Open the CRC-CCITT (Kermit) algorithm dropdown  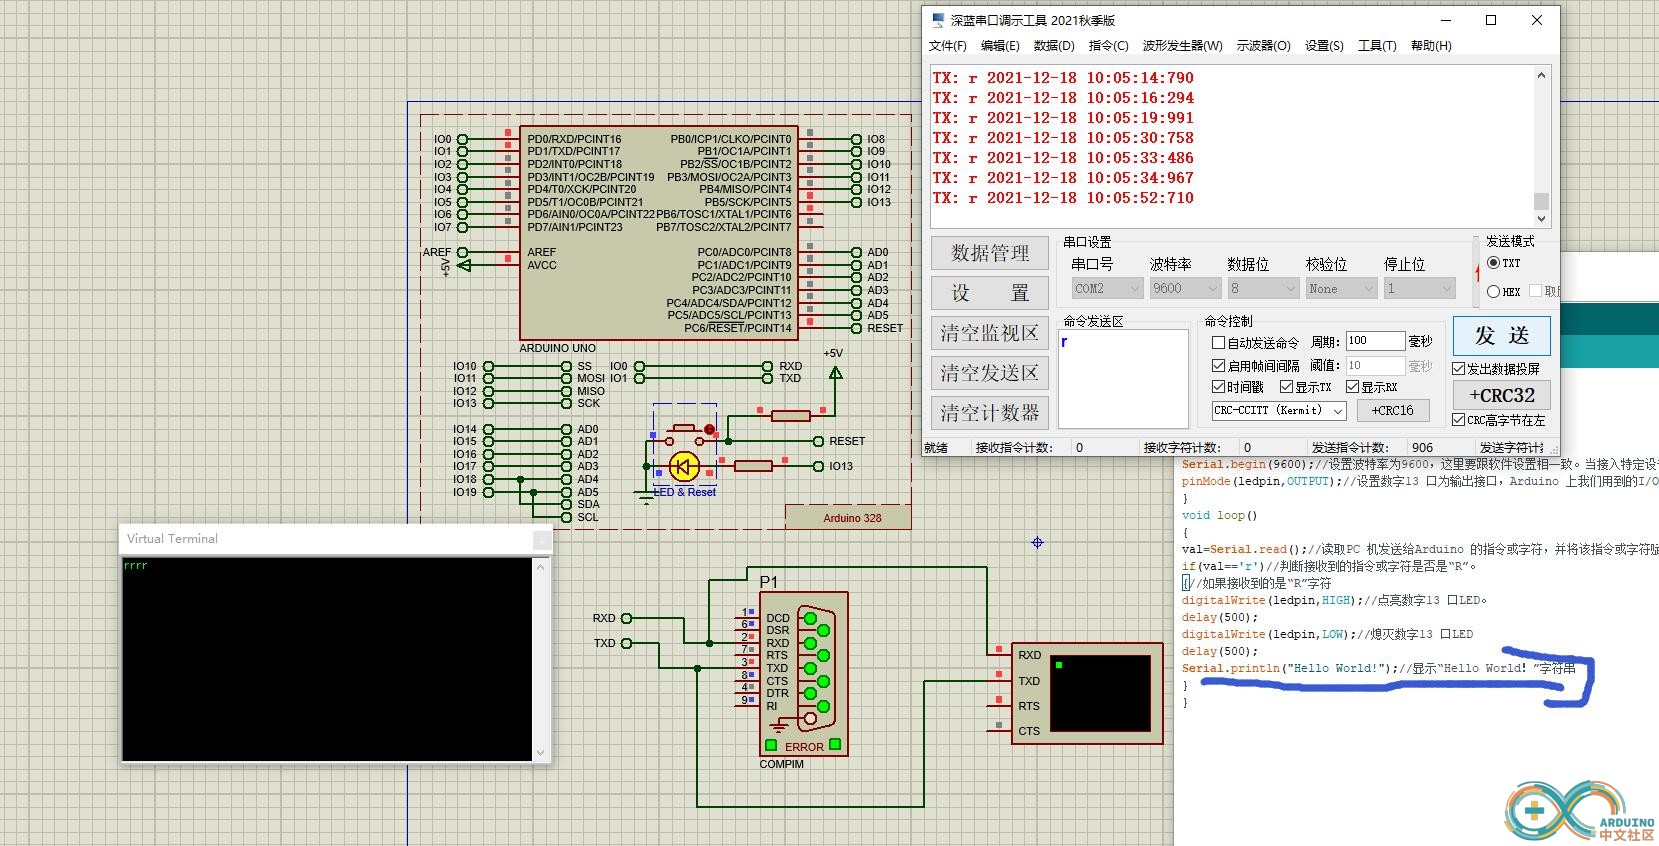point(1279,410)
